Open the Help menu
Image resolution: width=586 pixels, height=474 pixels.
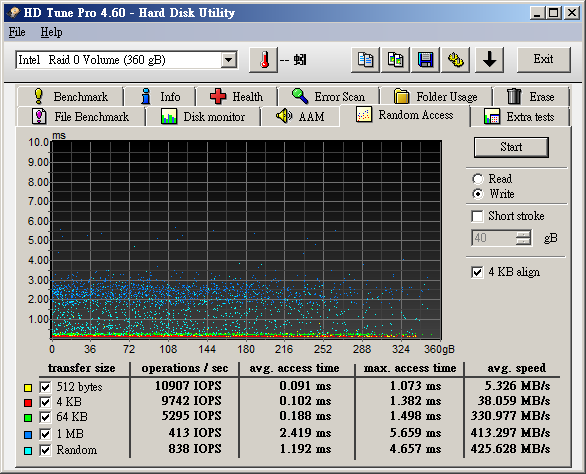(51, 32)
